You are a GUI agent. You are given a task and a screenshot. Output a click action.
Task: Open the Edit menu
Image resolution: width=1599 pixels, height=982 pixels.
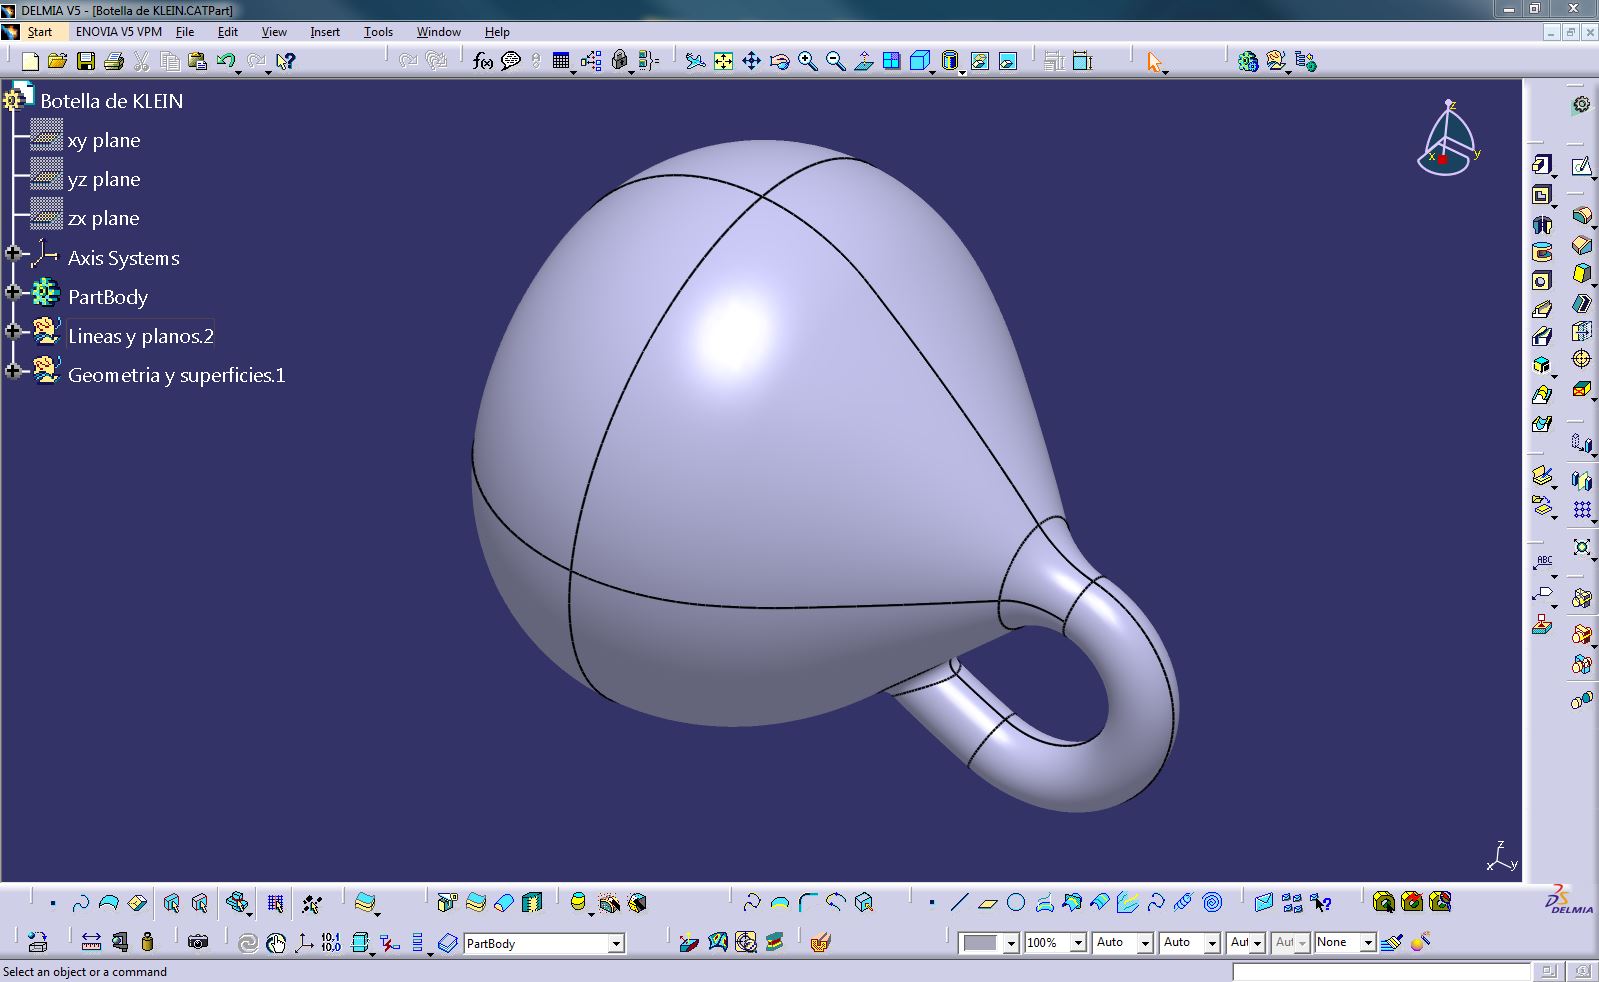click(x=227, y=32)
